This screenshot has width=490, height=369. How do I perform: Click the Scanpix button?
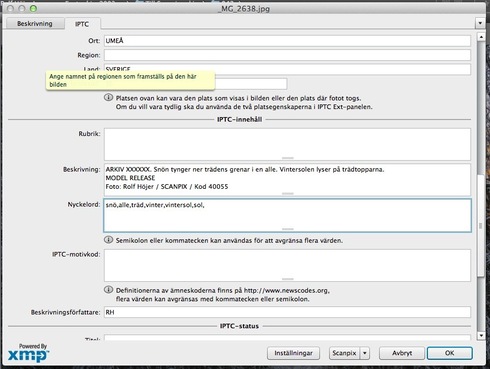[344, 353]
